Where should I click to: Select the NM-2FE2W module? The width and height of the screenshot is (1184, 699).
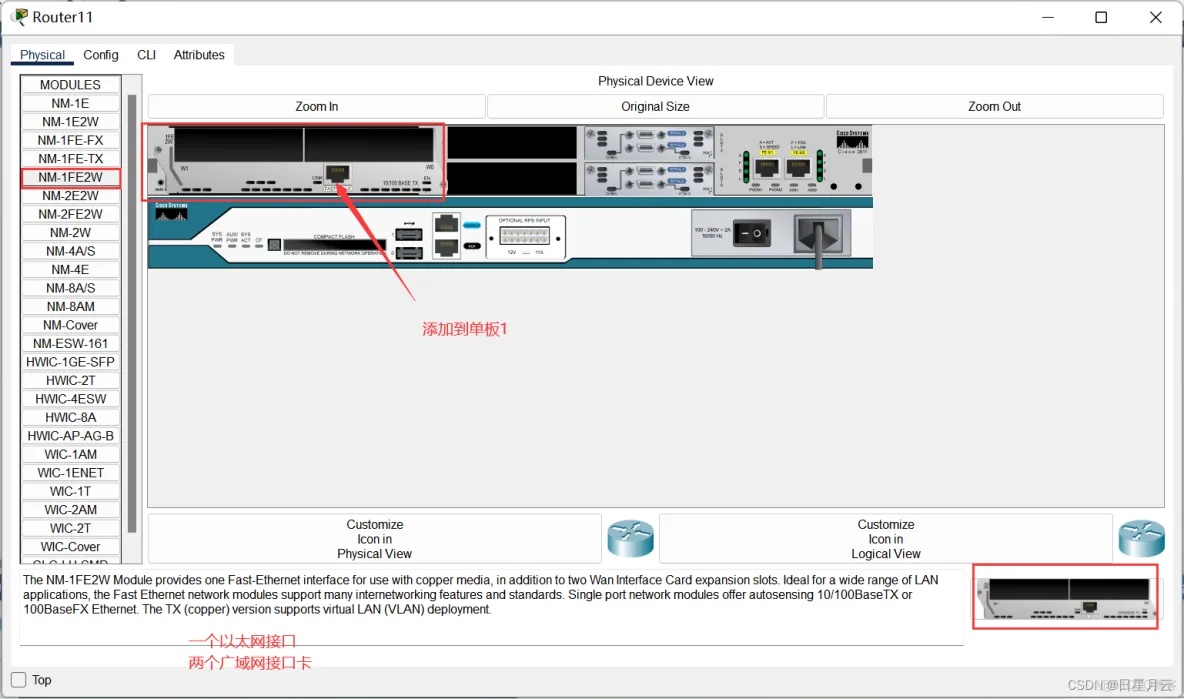[70, 214]
